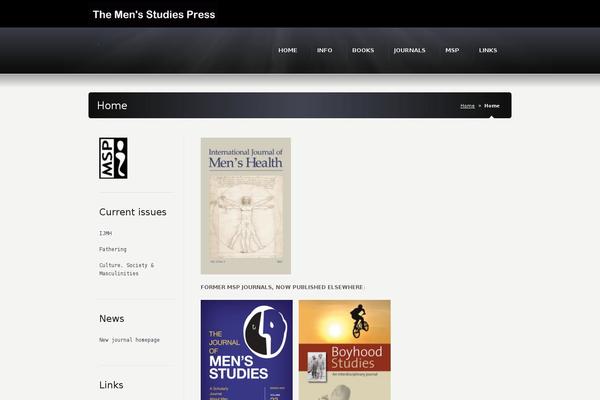The width and height of the screenshot is (600, 400).
Task: Open the MSP navigation item
Action: (x=452, y=51)
